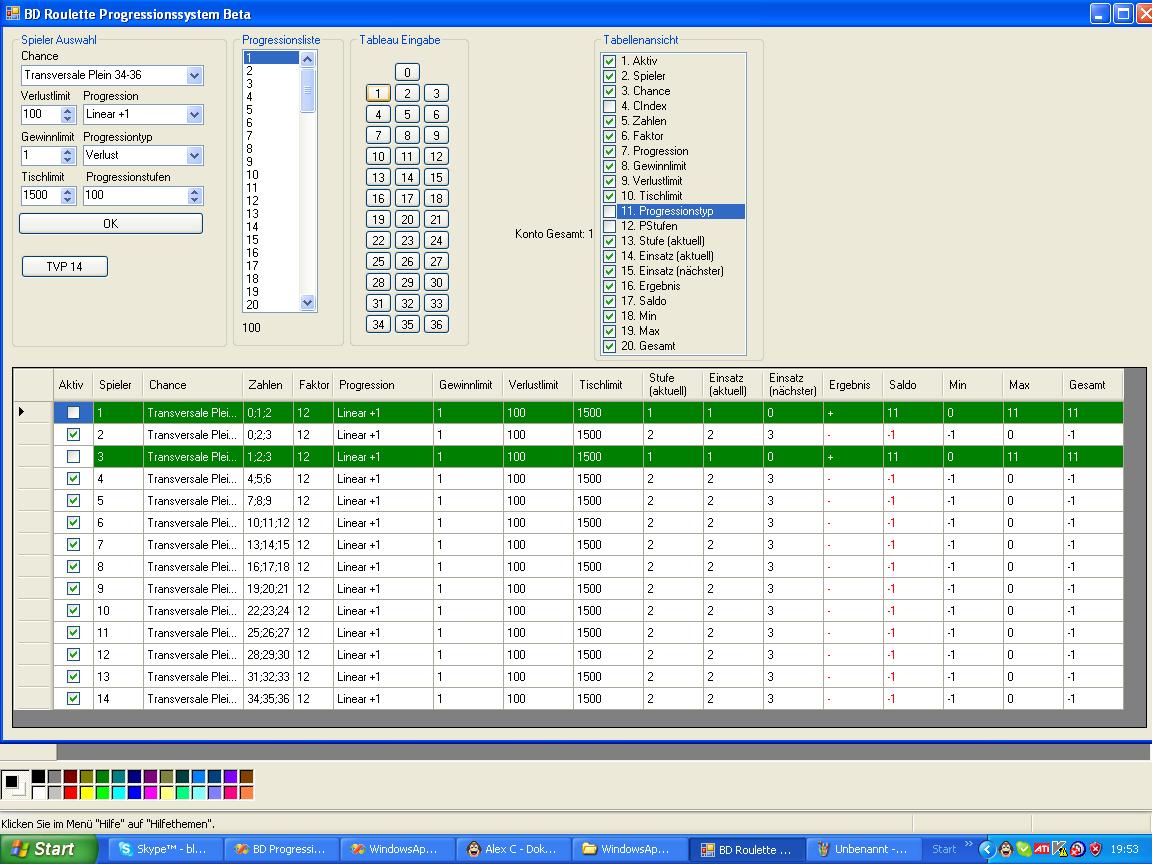This screenshot has width=1152, height=864.
Task: Uncheck Aktiv checkbox for Spieler 2 row
Action: pos(73,435)
